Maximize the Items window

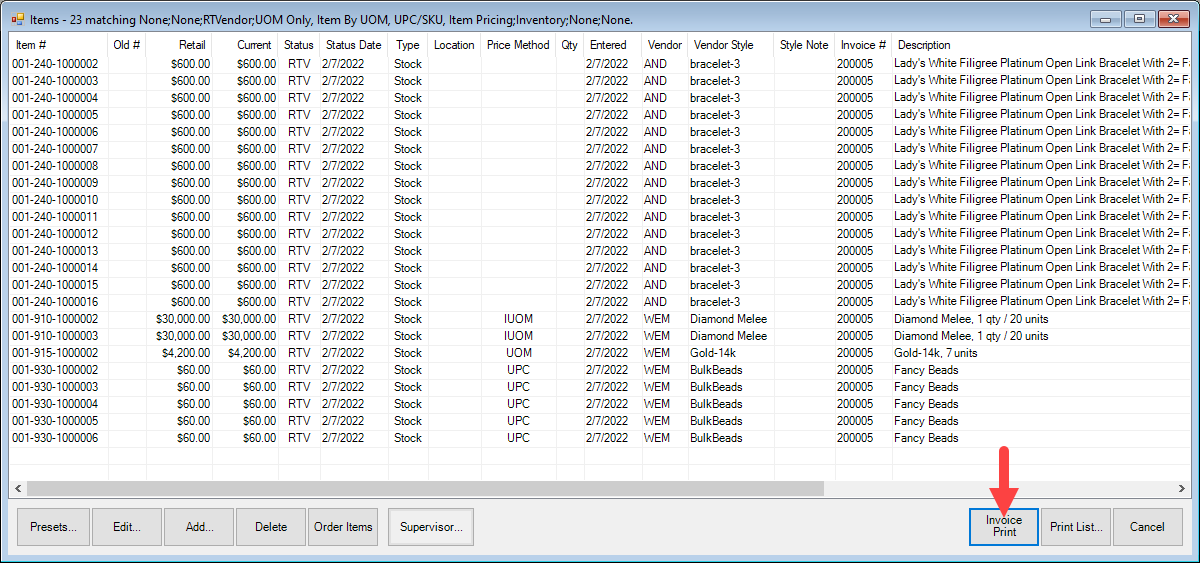(1137, 18)
